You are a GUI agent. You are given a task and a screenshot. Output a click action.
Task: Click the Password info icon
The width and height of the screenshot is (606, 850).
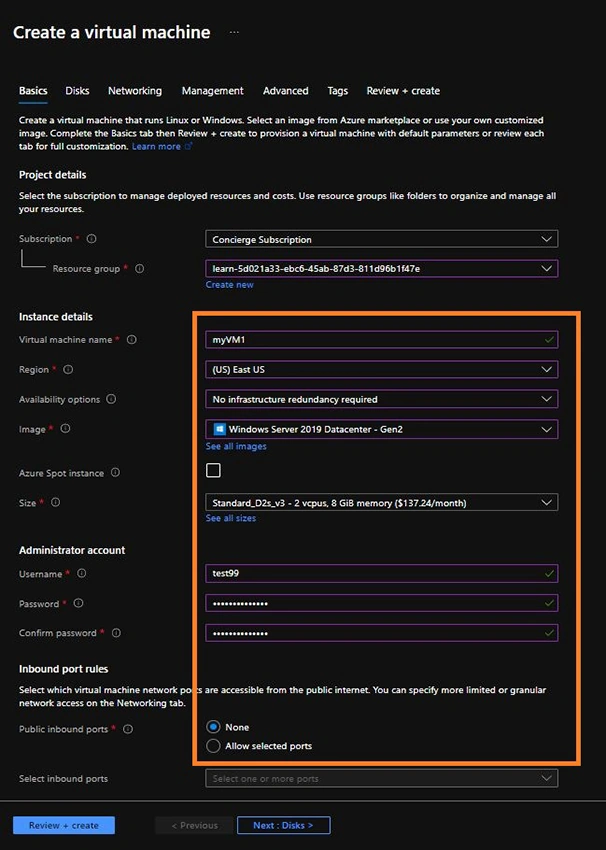[x=78, y=603]
